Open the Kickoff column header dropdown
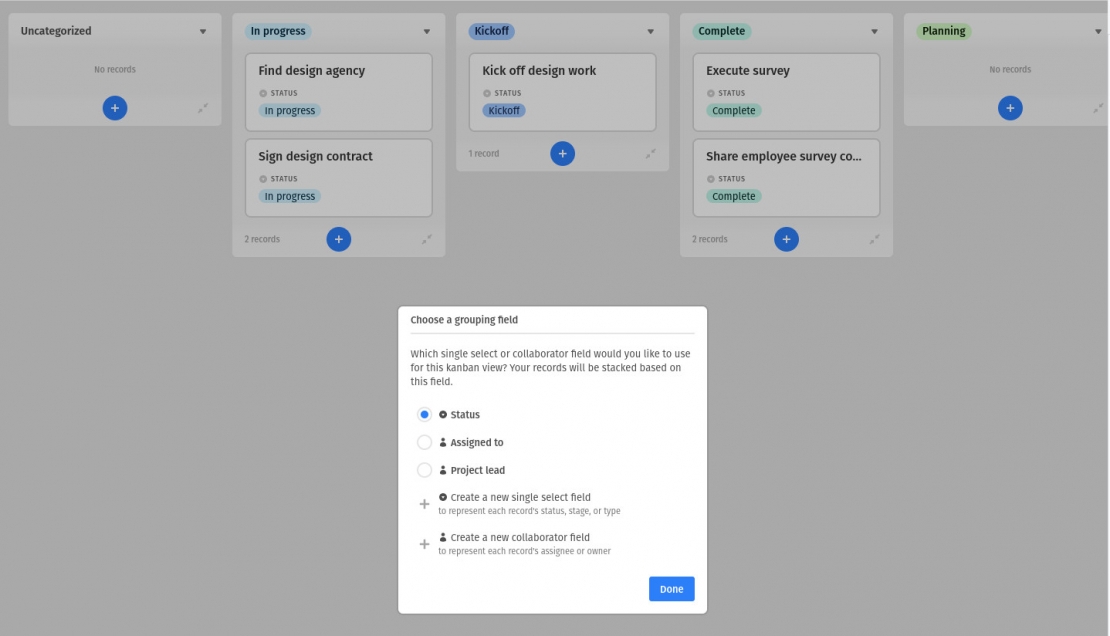The image size is (1110, 636). coord(651,31)
